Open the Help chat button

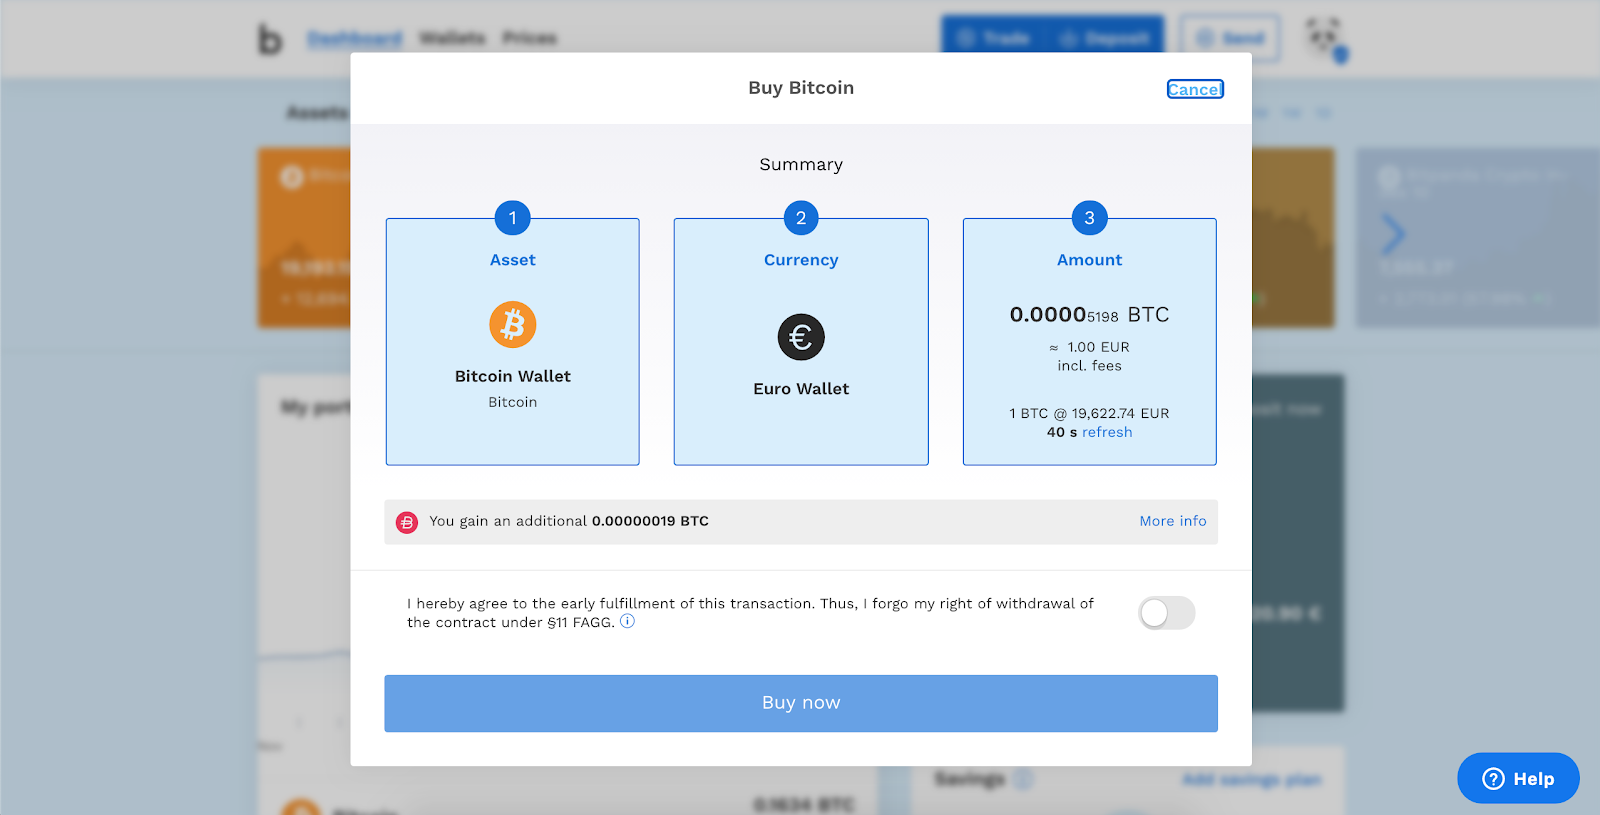tap(1518, 778)
